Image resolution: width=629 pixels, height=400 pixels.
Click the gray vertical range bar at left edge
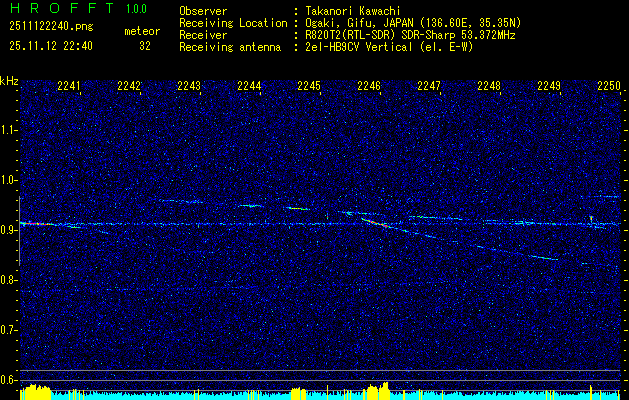pyautogui.click(x=19, y=231)
